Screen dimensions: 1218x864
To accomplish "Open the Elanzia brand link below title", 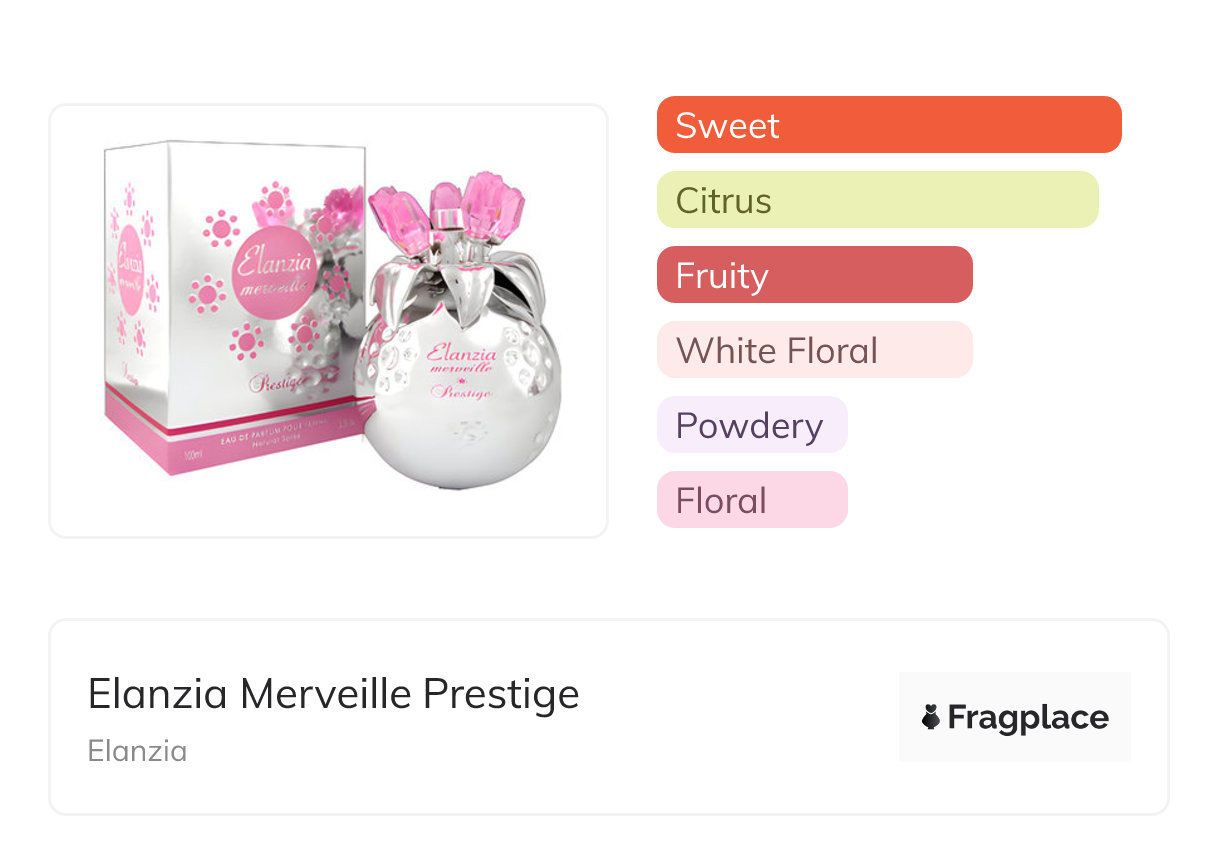I will [x=137, y=750].
